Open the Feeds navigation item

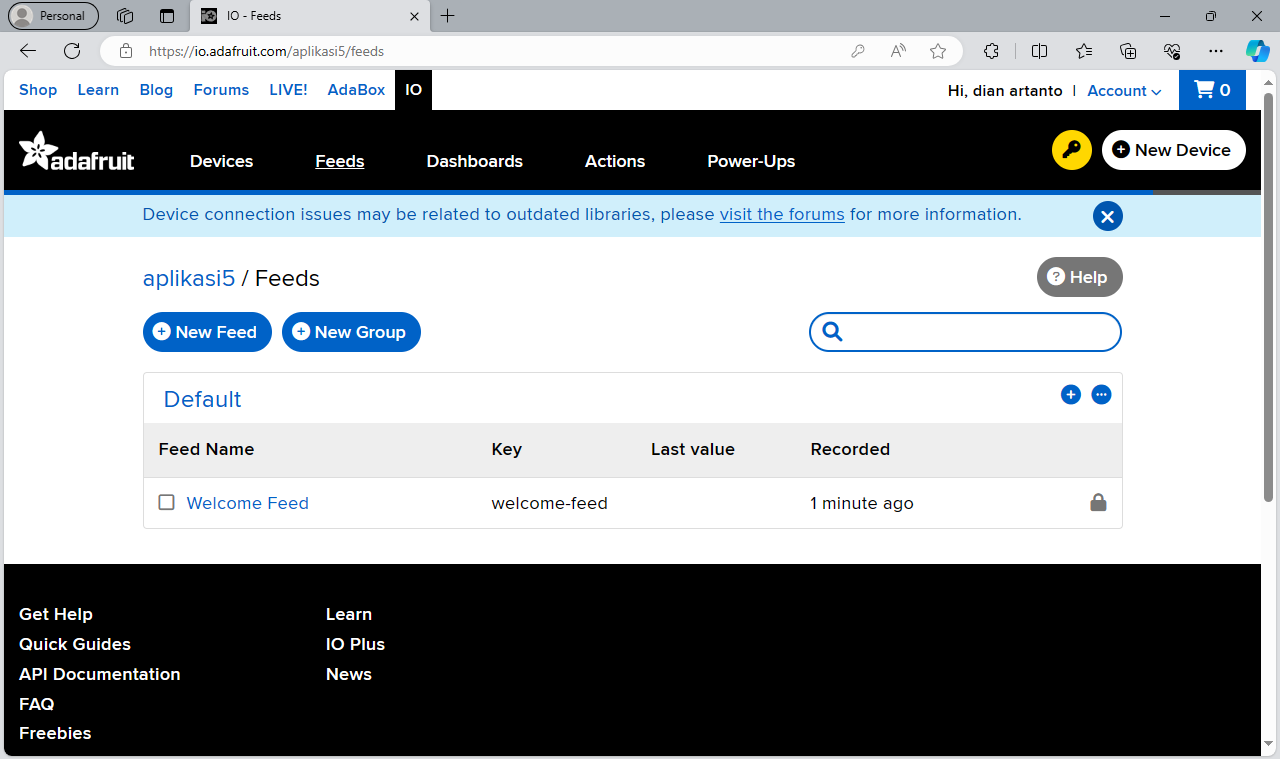pyautogui.click(x=339, y=161)
